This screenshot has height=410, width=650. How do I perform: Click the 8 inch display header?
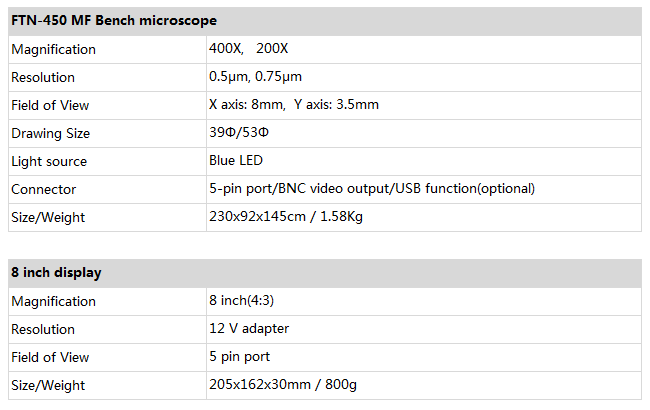56,272
